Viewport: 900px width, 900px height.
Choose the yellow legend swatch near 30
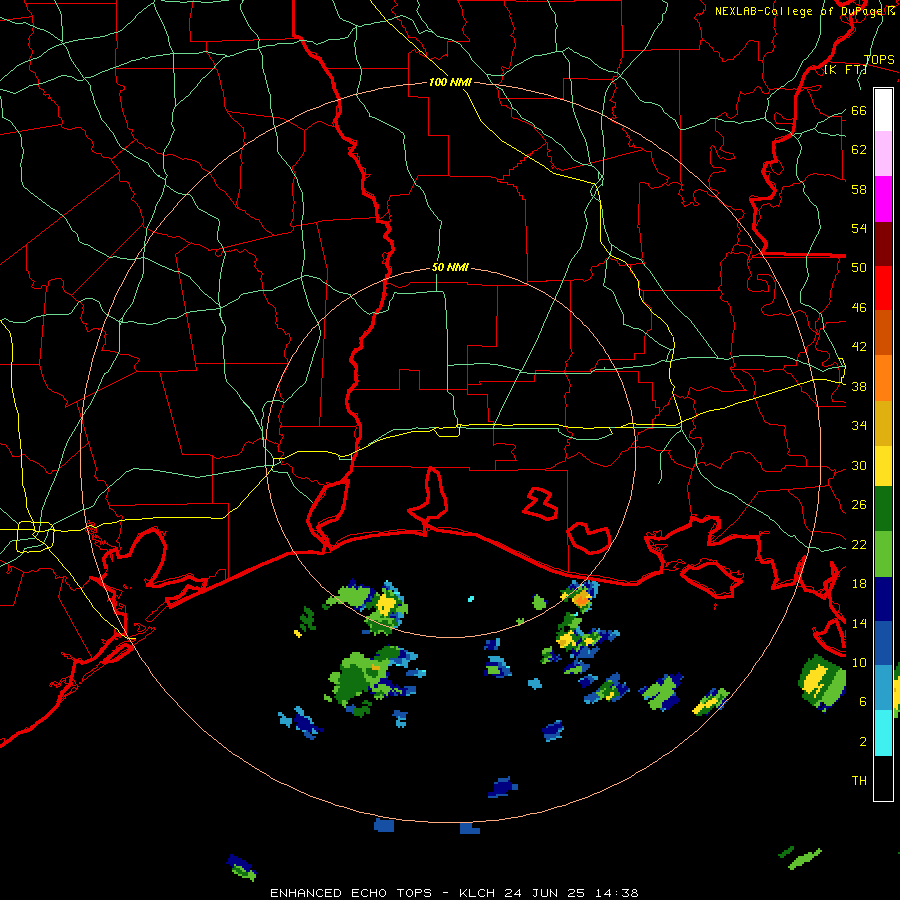click(x=883, y=466)
